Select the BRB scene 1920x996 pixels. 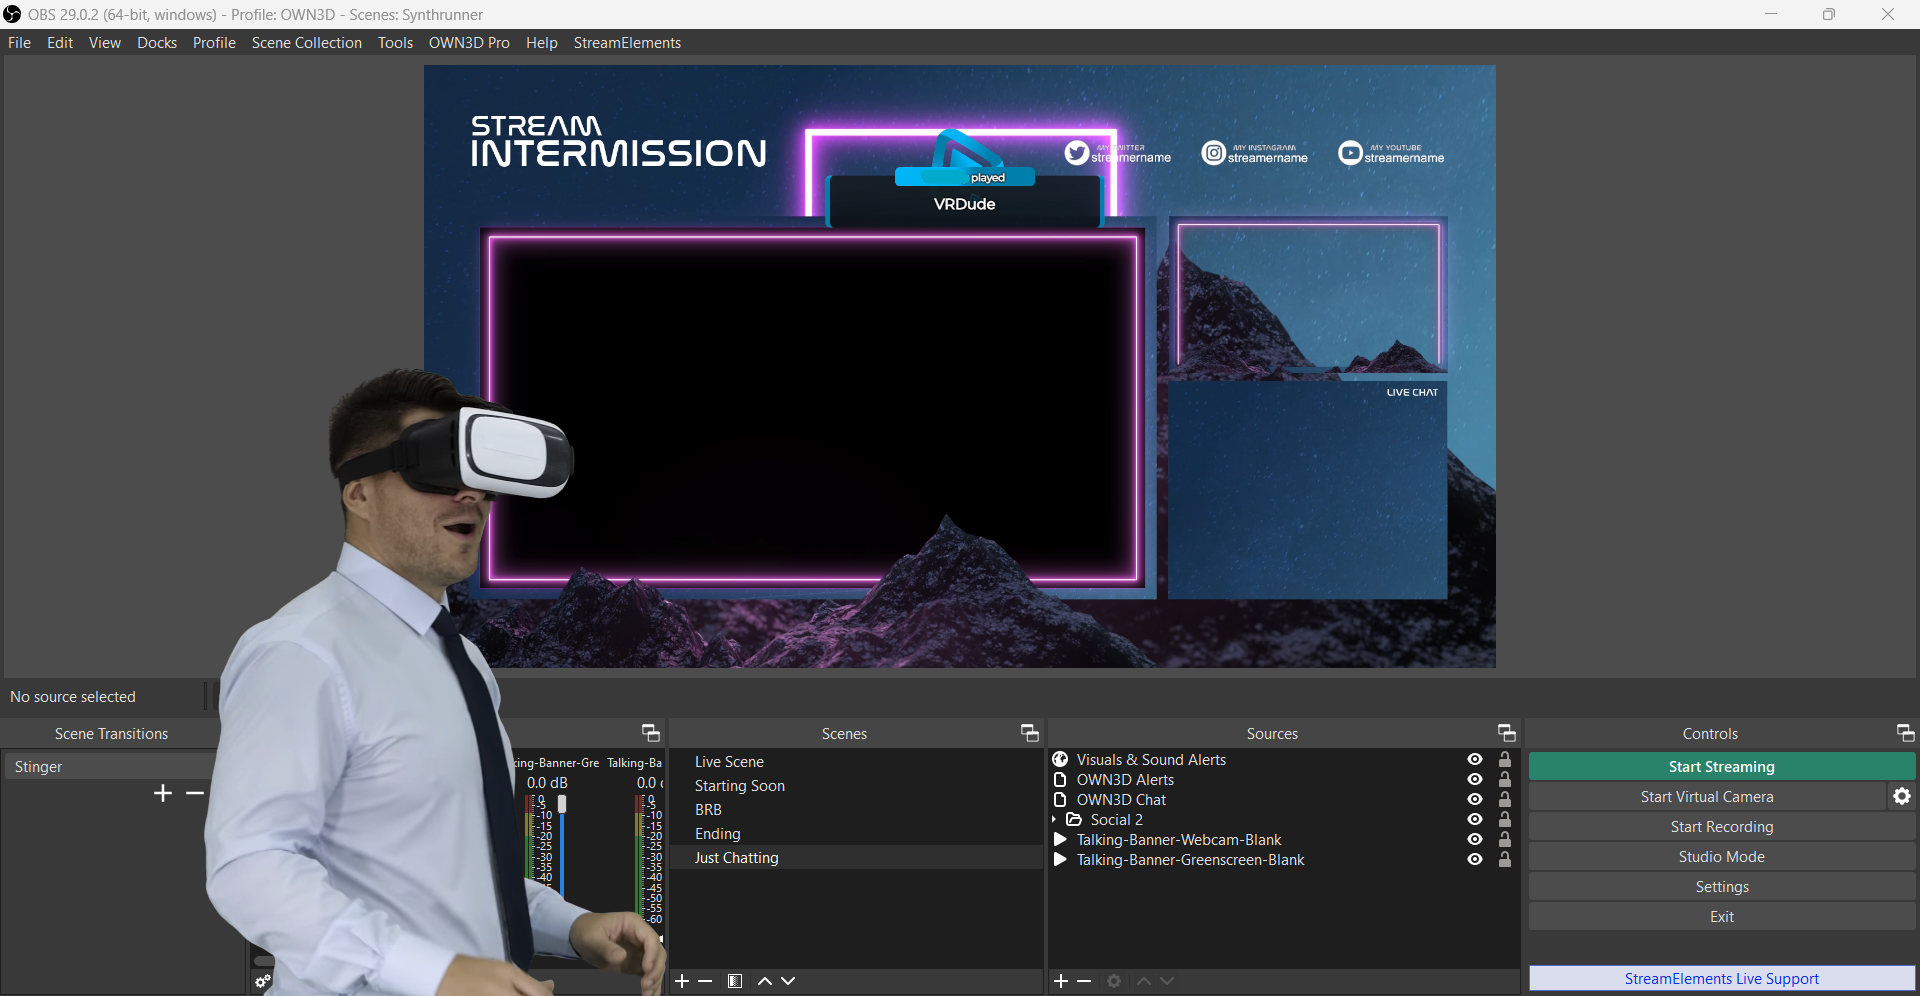click(856, 810)
